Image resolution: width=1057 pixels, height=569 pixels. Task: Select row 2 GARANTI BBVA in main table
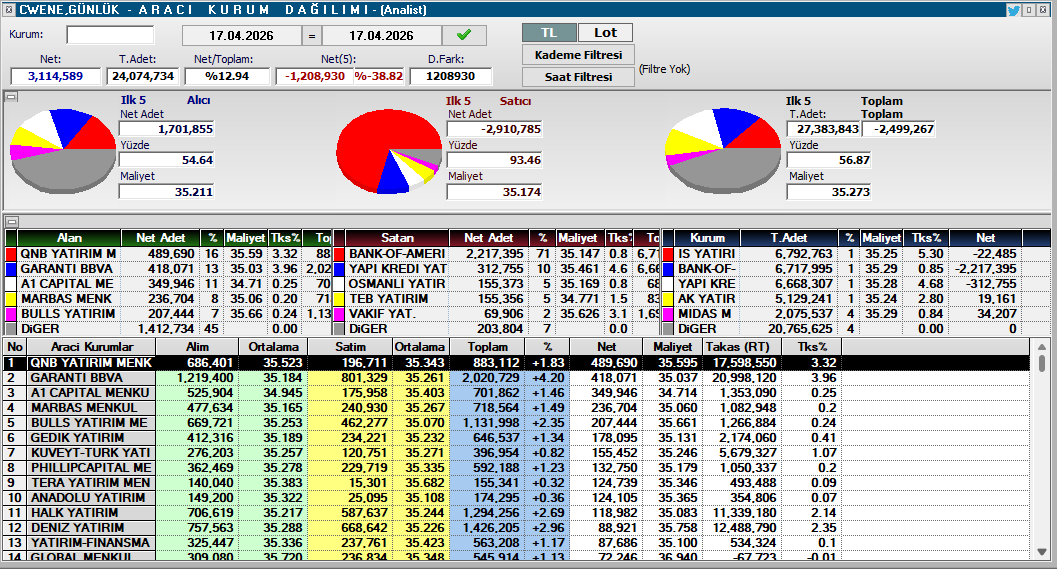[516, 378]
